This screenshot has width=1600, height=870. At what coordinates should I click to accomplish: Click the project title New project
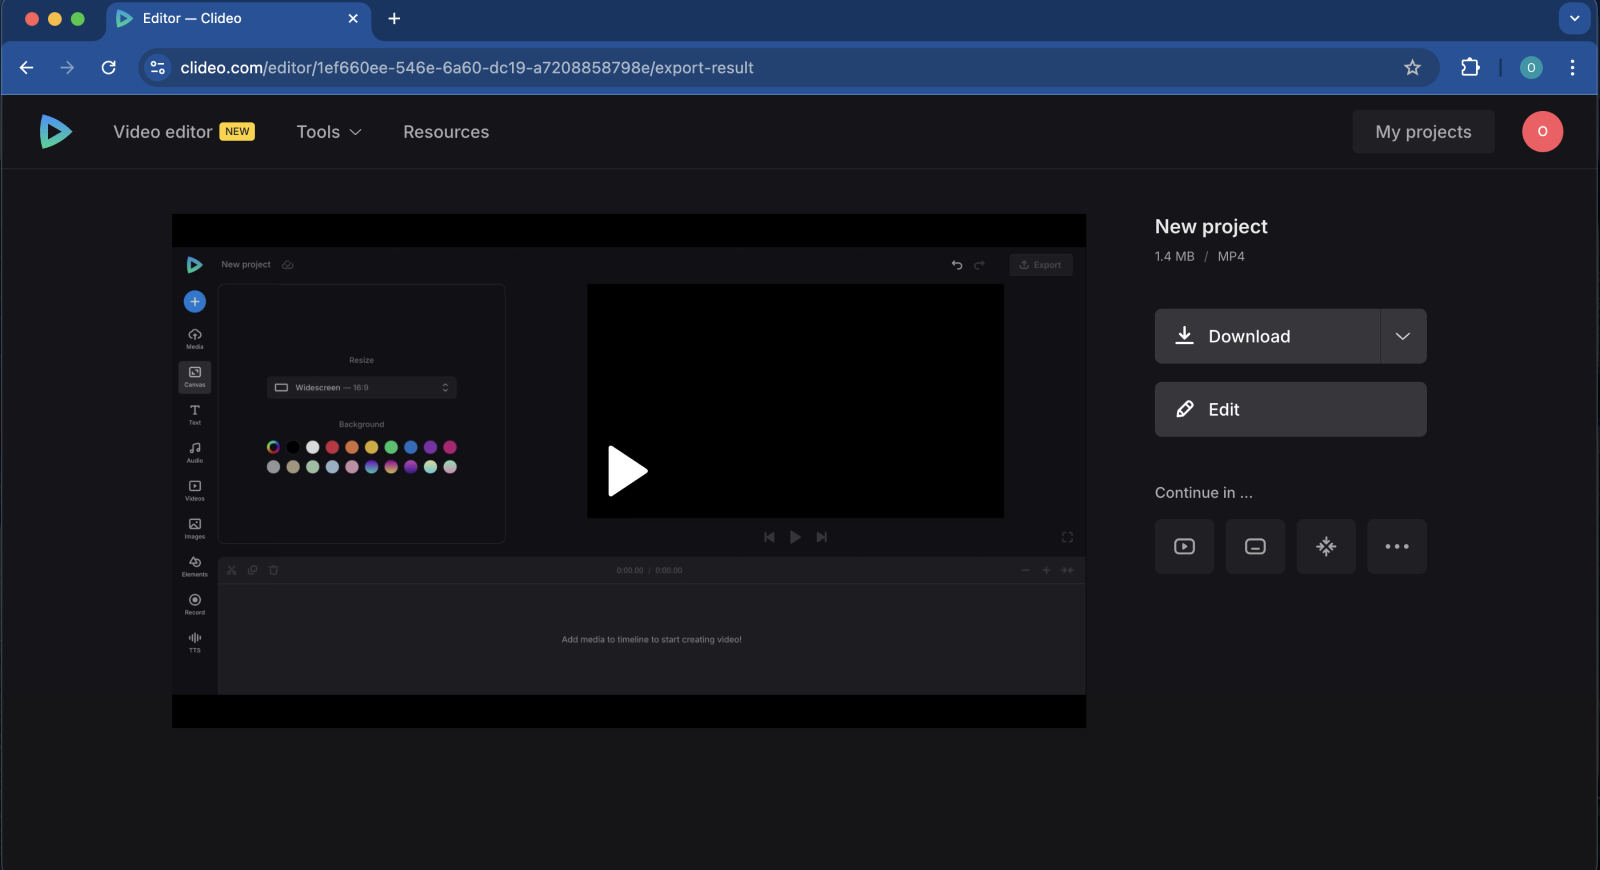[1211, 227]
